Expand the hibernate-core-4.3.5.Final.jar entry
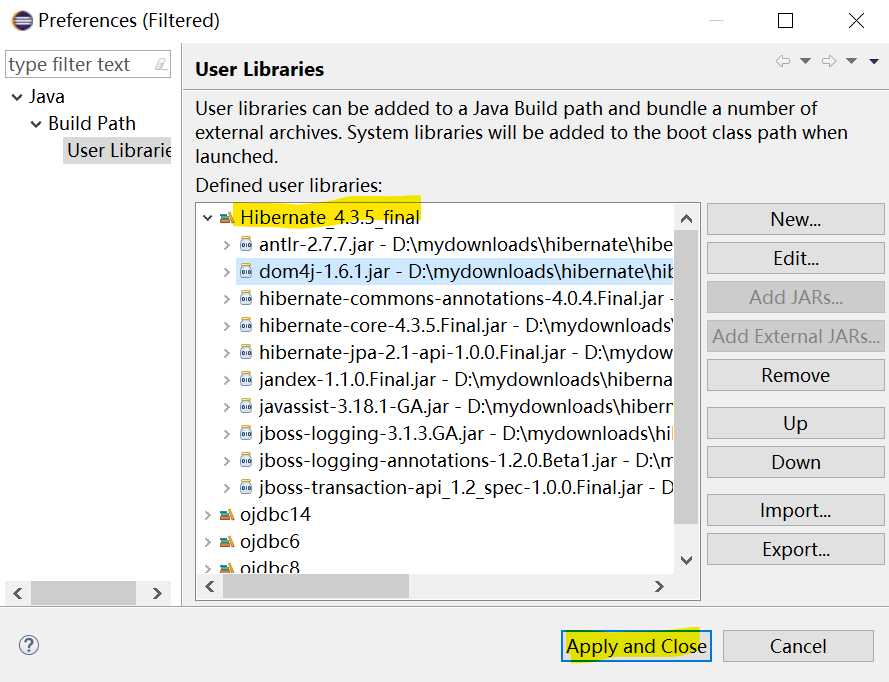Image resolution: width=889 pixels, height=682 pixels. pos(227,326)
